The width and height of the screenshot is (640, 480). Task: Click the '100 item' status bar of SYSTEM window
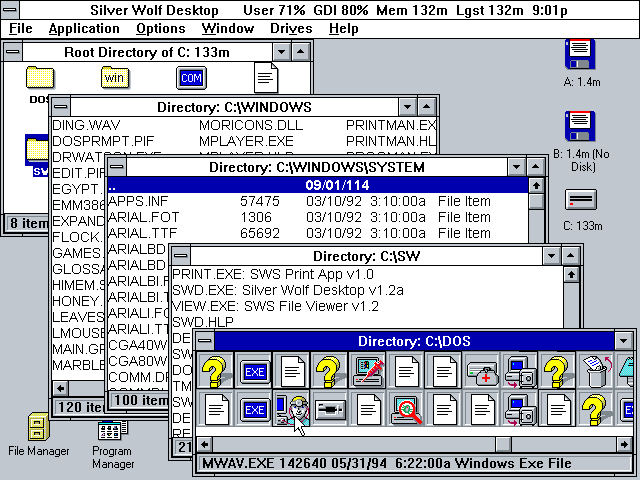[x=139, y=400]
